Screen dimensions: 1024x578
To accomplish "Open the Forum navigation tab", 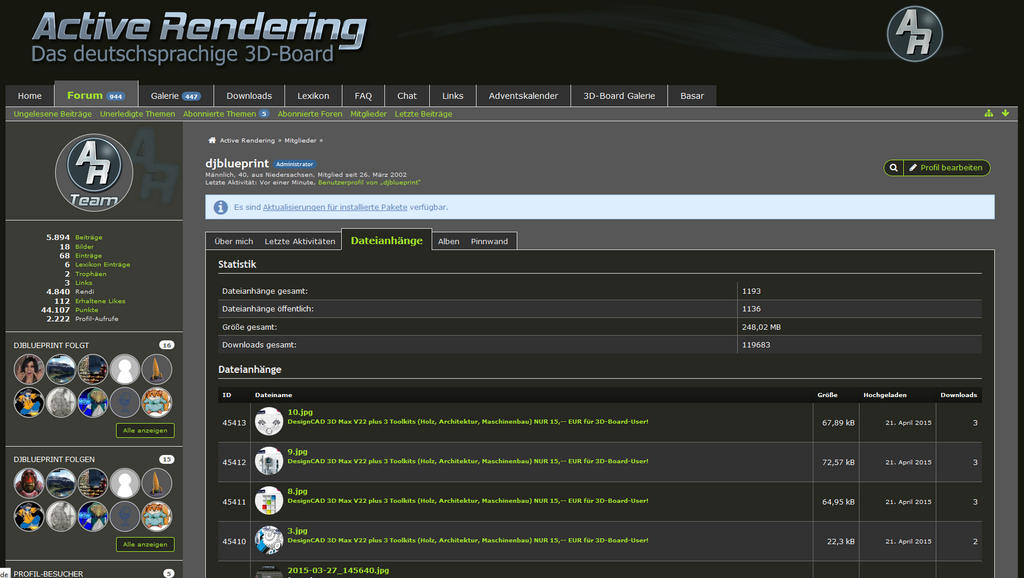I will point(96,95).
